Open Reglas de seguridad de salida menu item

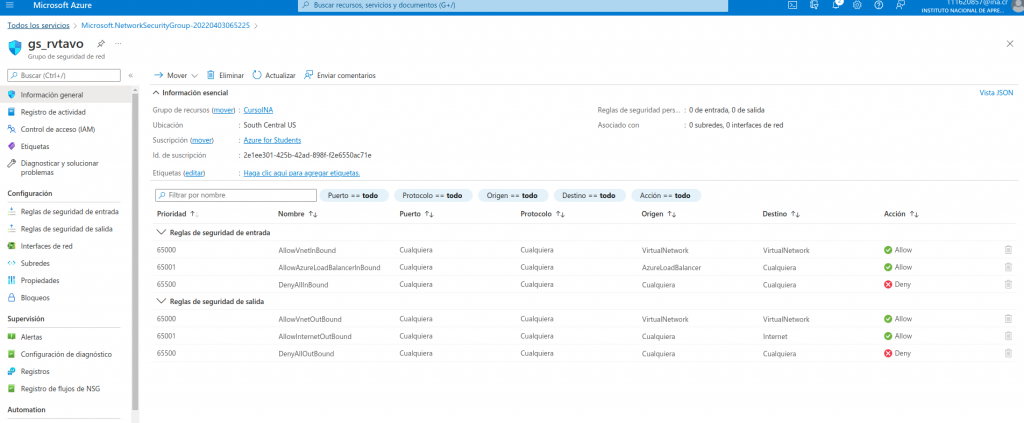coord(65,229)
